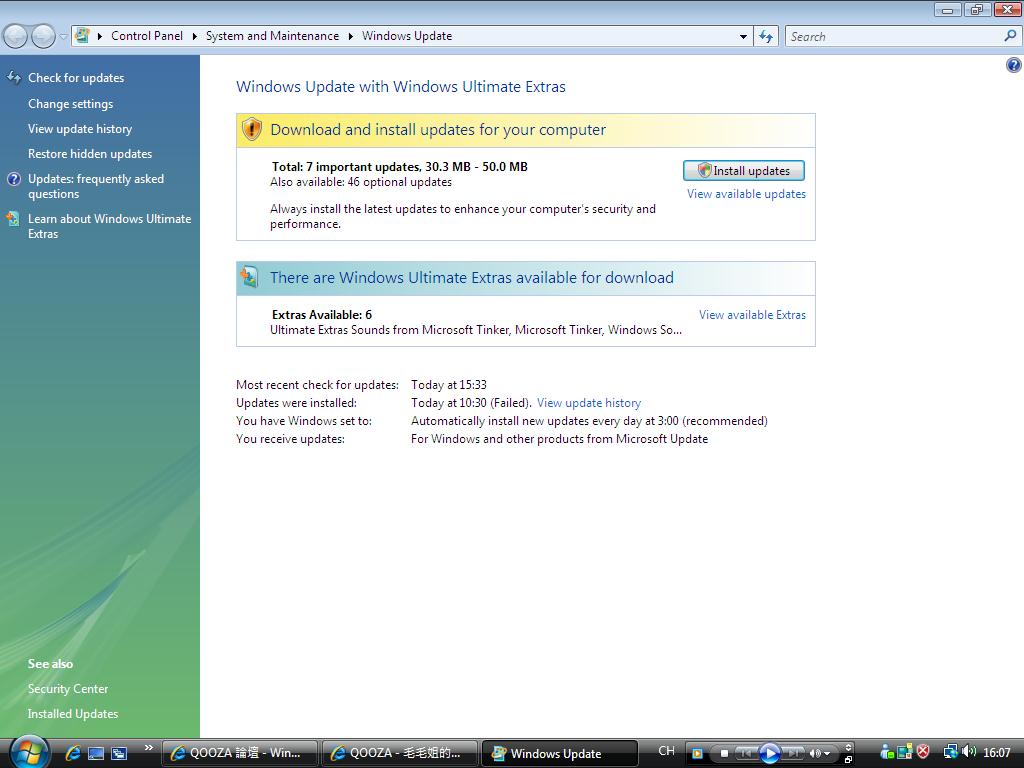The height and width of the screenshot is (768, 1024).
Task: Open the Windows Start orb
Action: [x=29, y=752]
